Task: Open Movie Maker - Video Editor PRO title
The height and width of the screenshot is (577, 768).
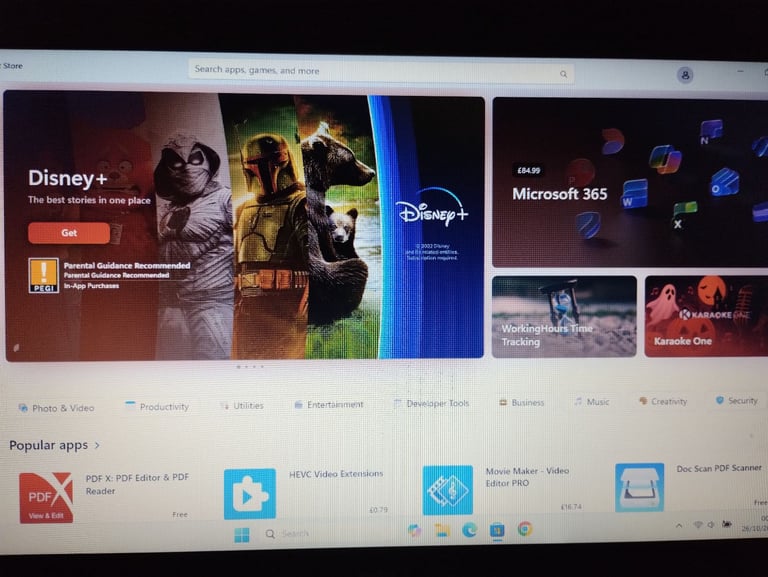Action: [x=528, y=477]
